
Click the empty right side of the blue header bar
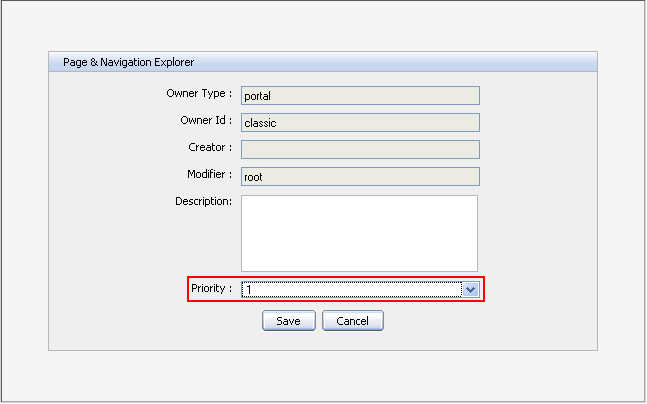(x=450, y=62)
